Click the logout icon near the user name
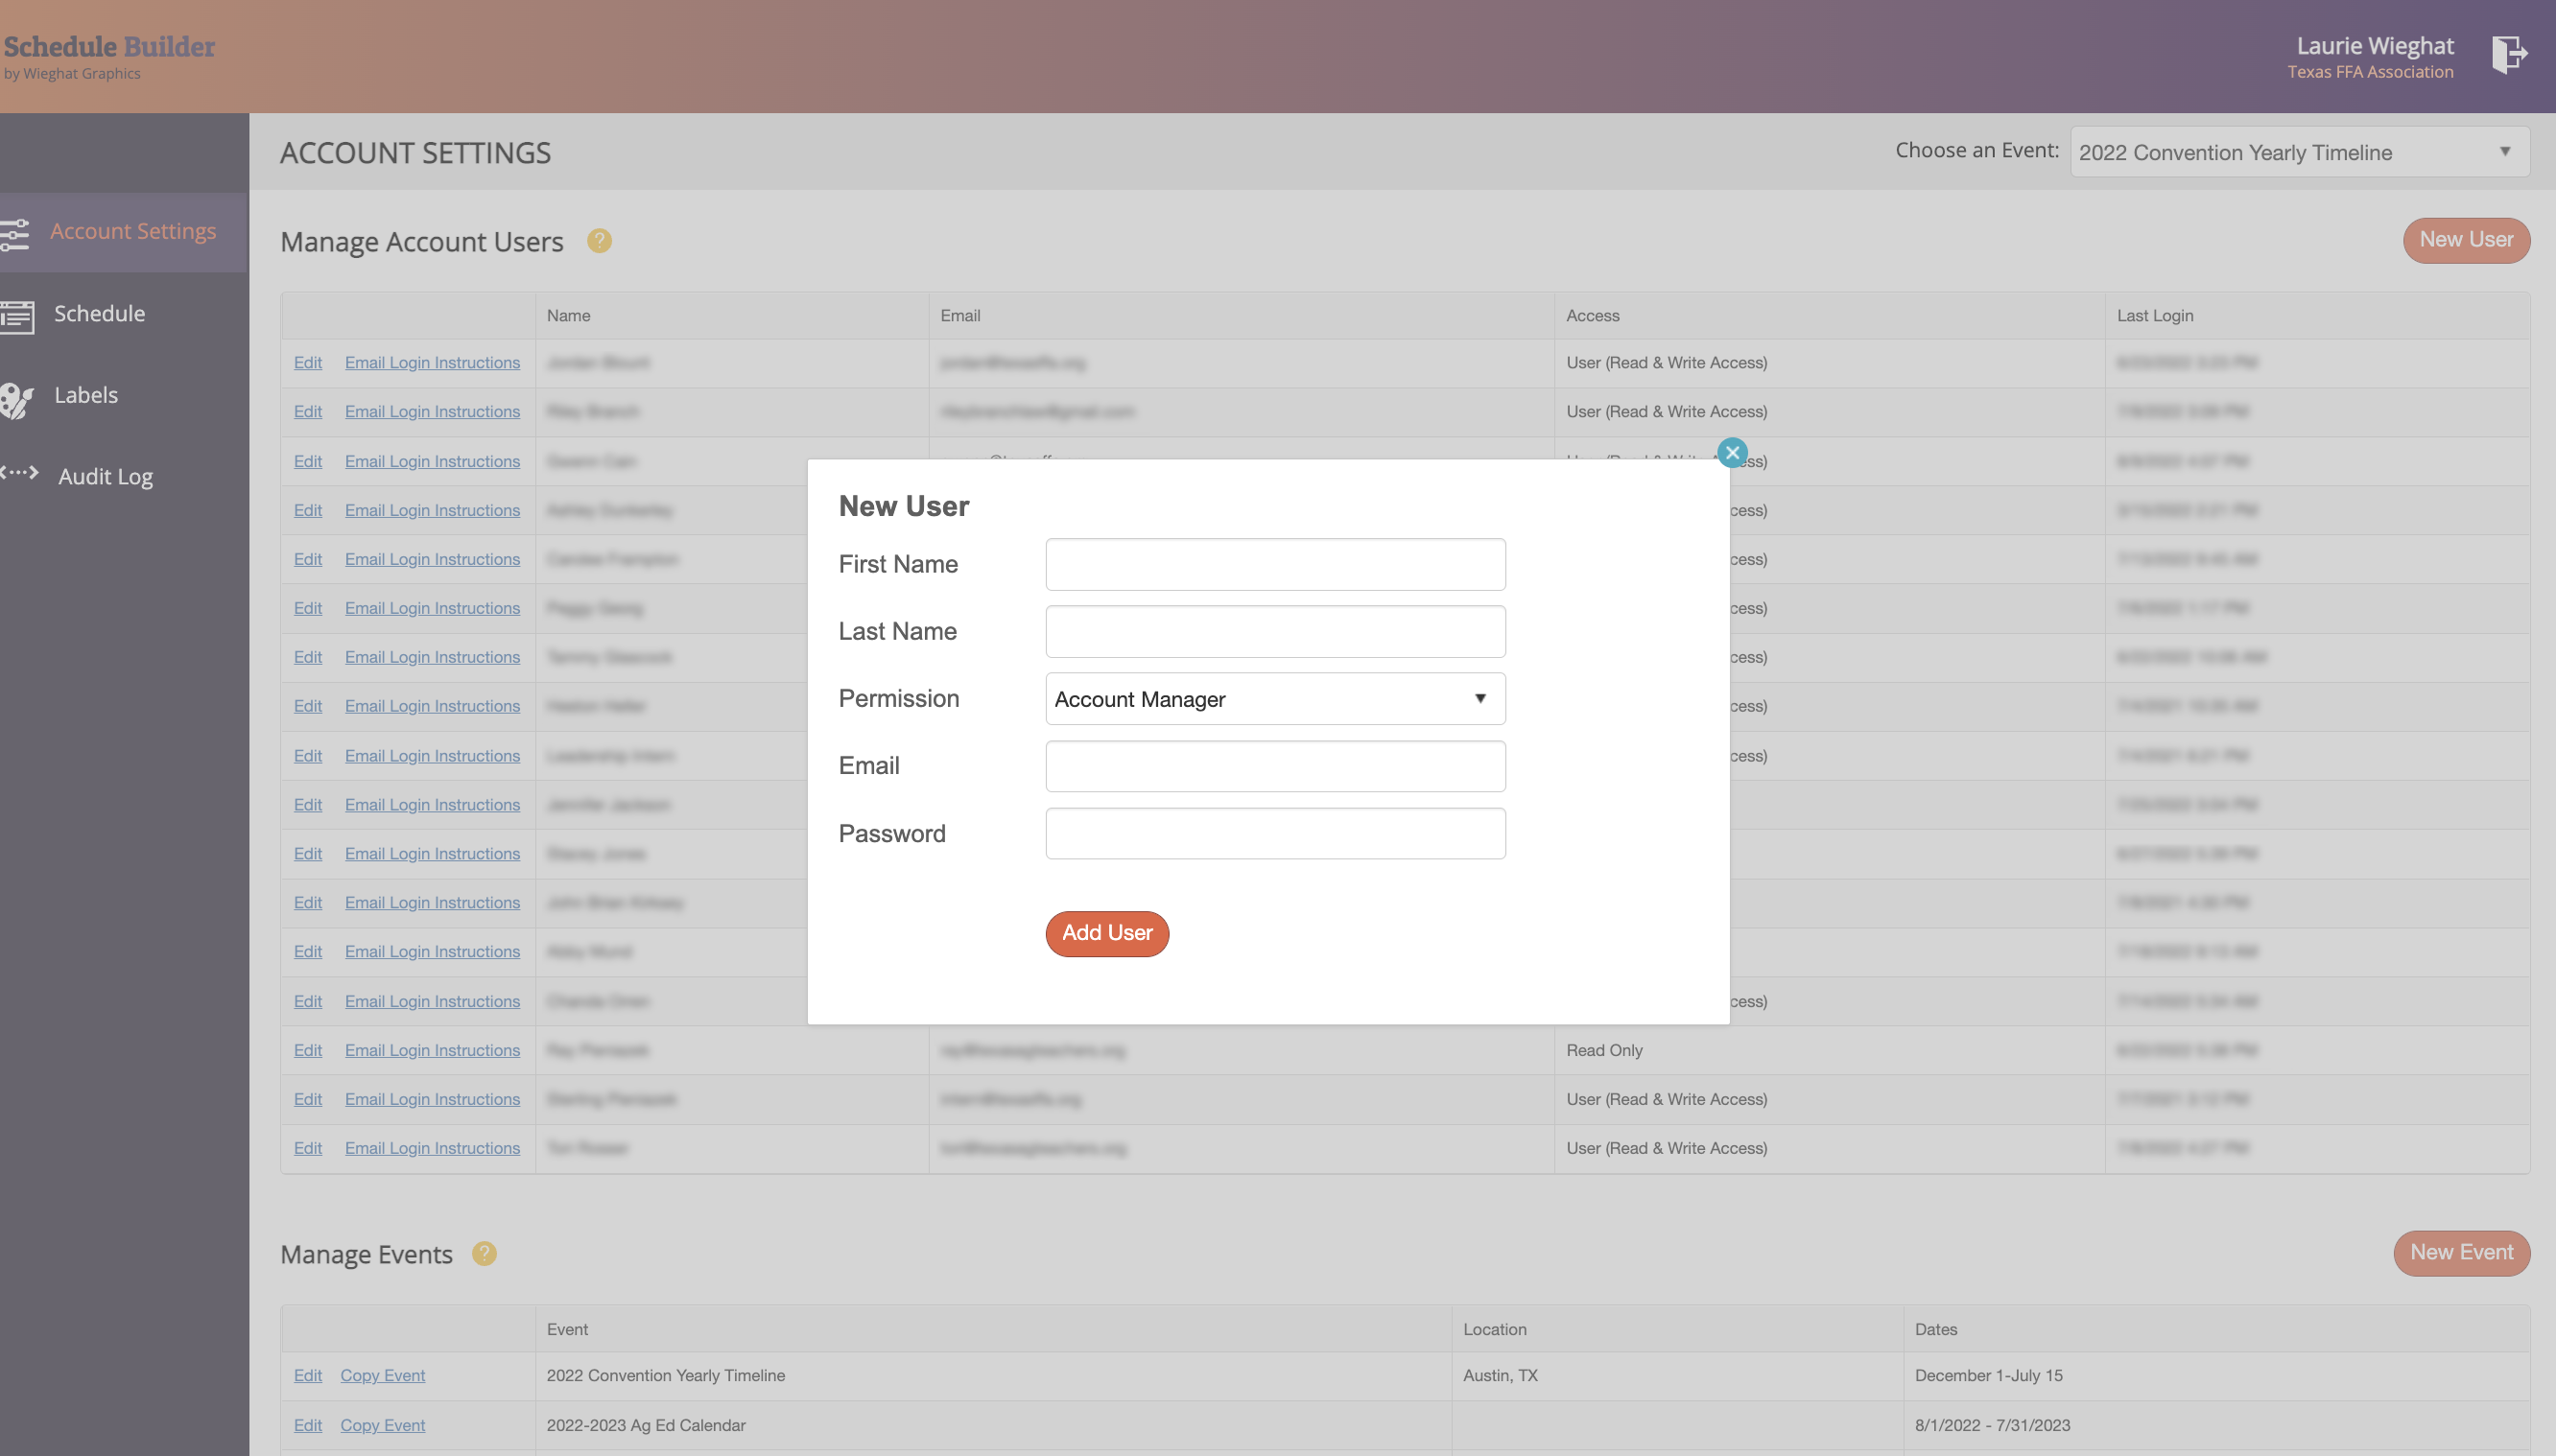The height and width of the screenshot is (1456, 2556). (x=2508, y=54)
